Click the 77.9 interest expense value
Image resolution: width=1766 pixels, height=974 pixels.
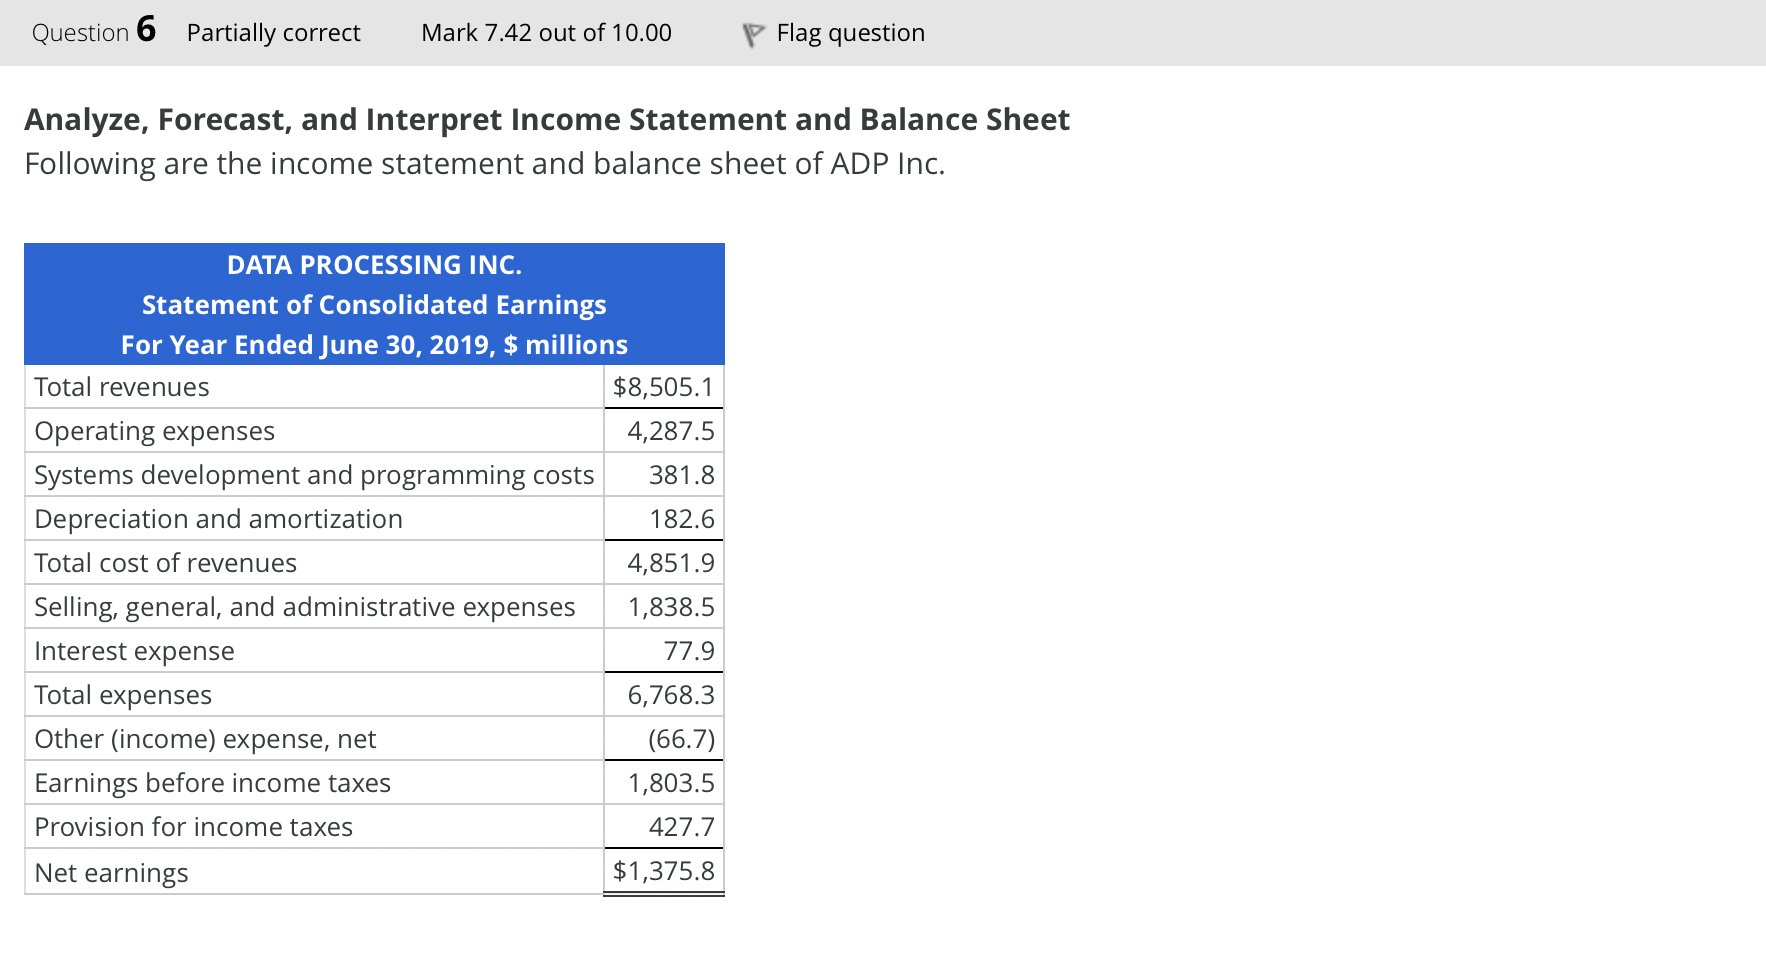[689, 651]
